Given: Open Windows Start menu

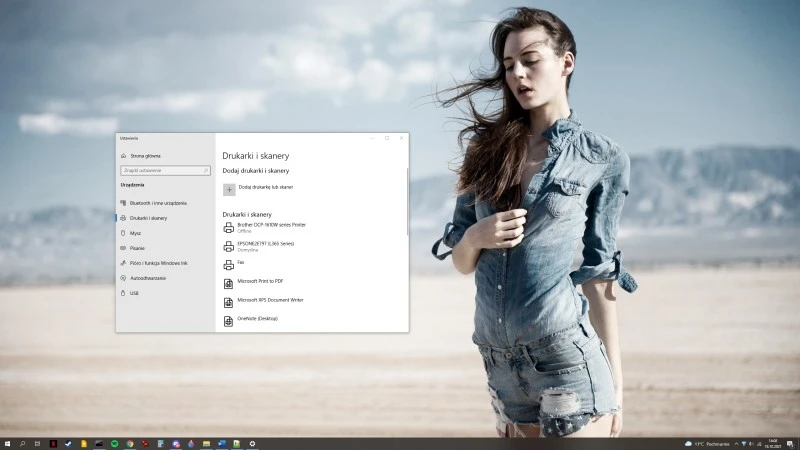Looking at the screenshot, I should pos(7,444).
